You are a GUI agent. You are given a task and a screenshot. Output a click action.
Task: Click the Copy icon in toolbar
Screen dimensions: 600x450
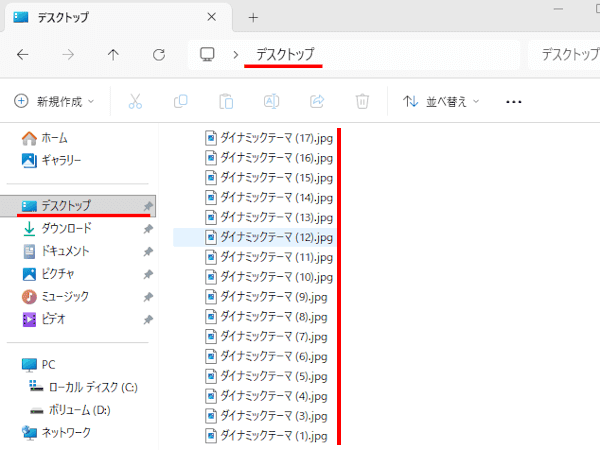[x=181, y=101]
